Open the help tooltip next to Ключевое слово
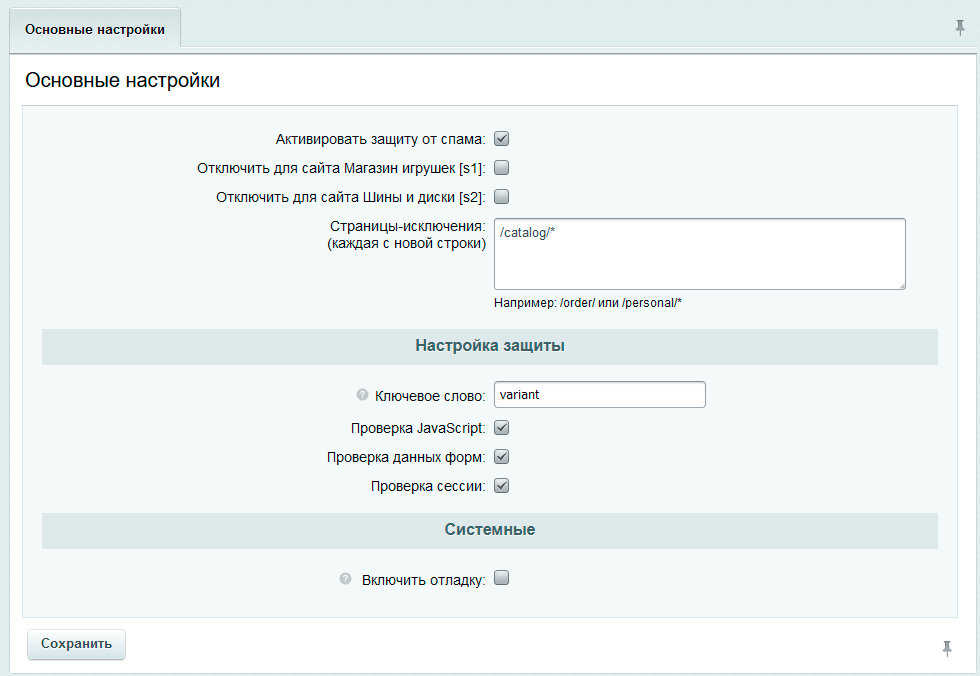 [361, 394]
